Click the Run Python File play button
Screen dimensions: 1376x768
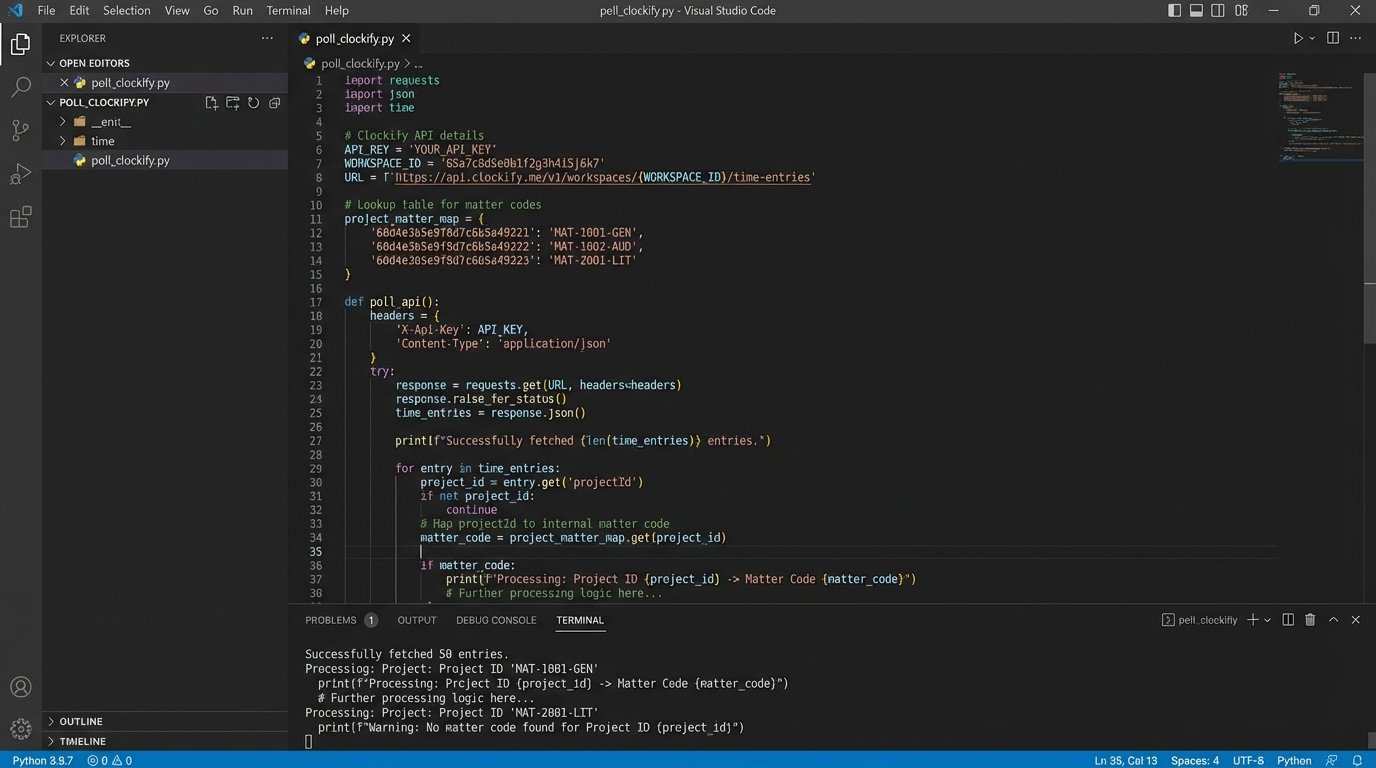[1298, 38]
